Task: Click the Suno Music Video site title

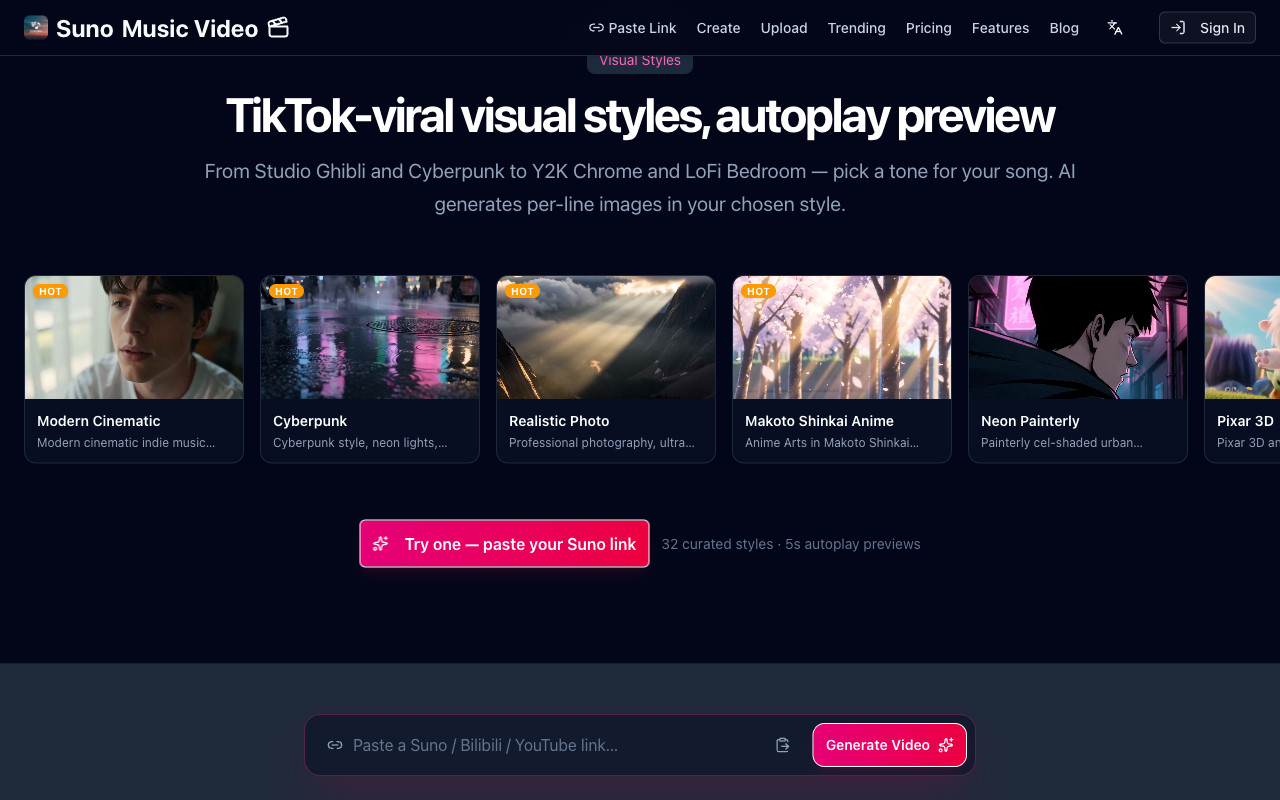Action: click(x=157, y=28)
